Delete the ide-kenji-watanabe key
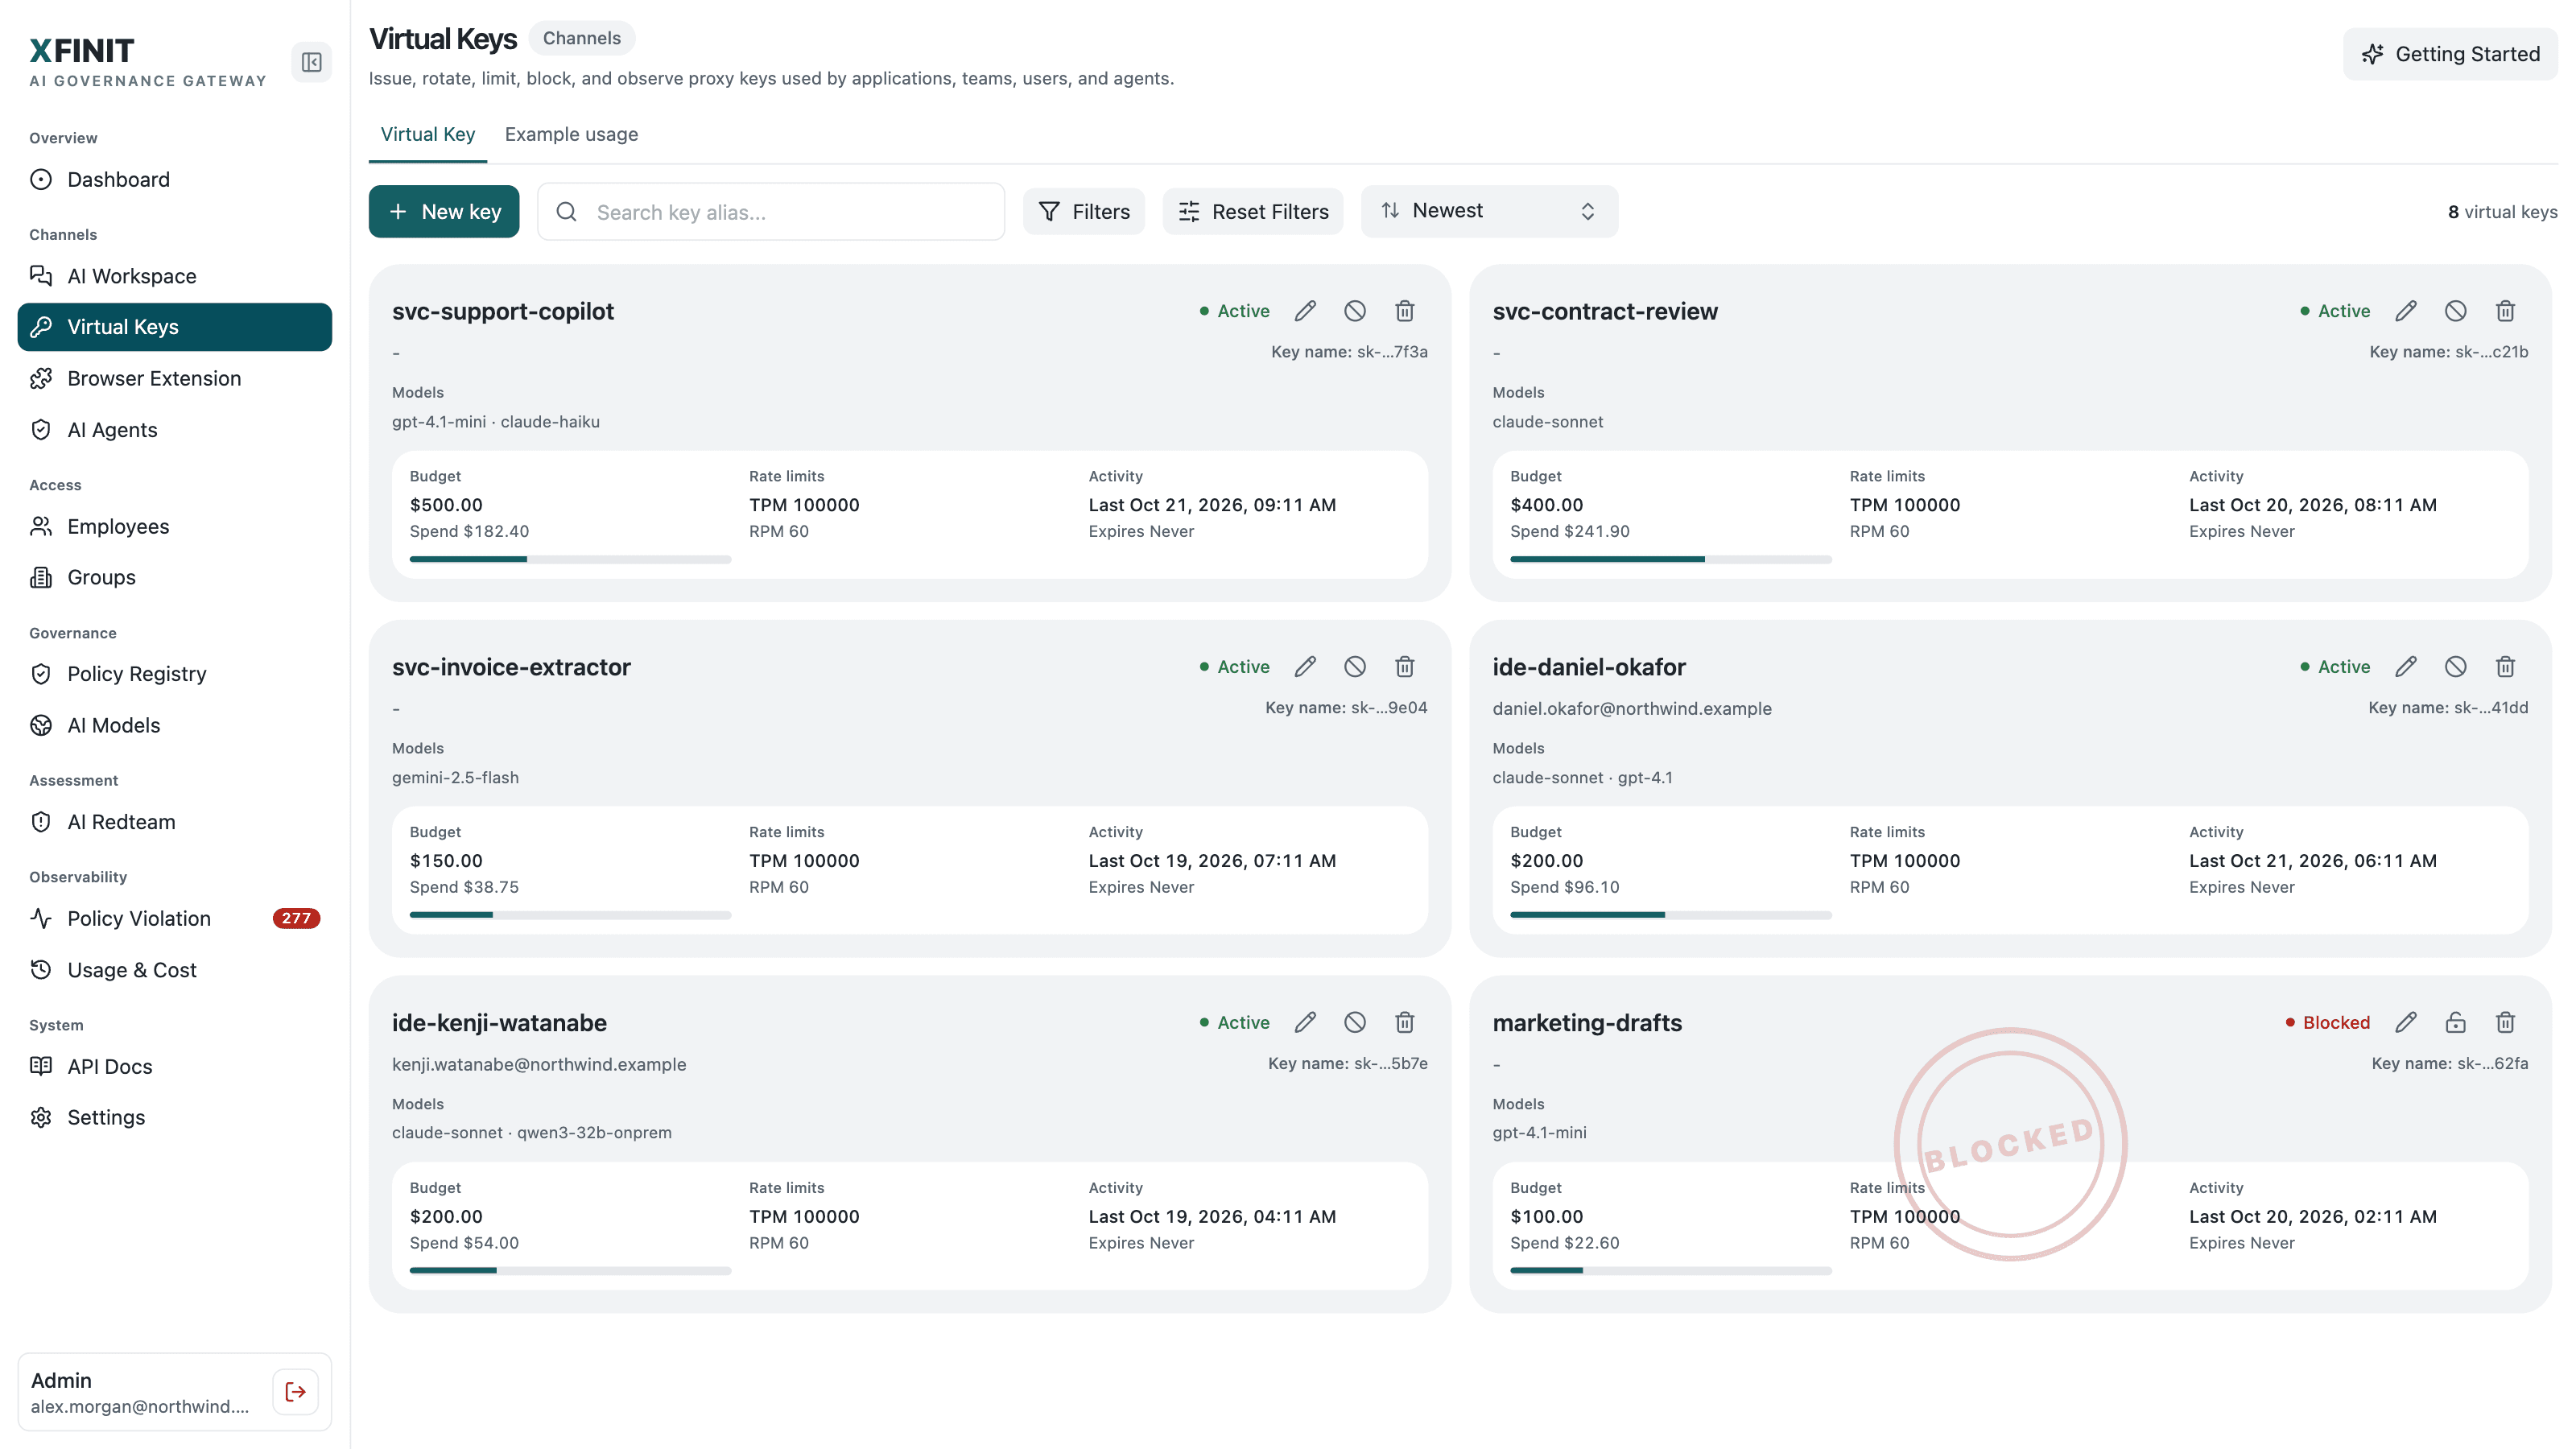The height and width of the screenshot is (1449, 2576). tap(1405, 1022)
